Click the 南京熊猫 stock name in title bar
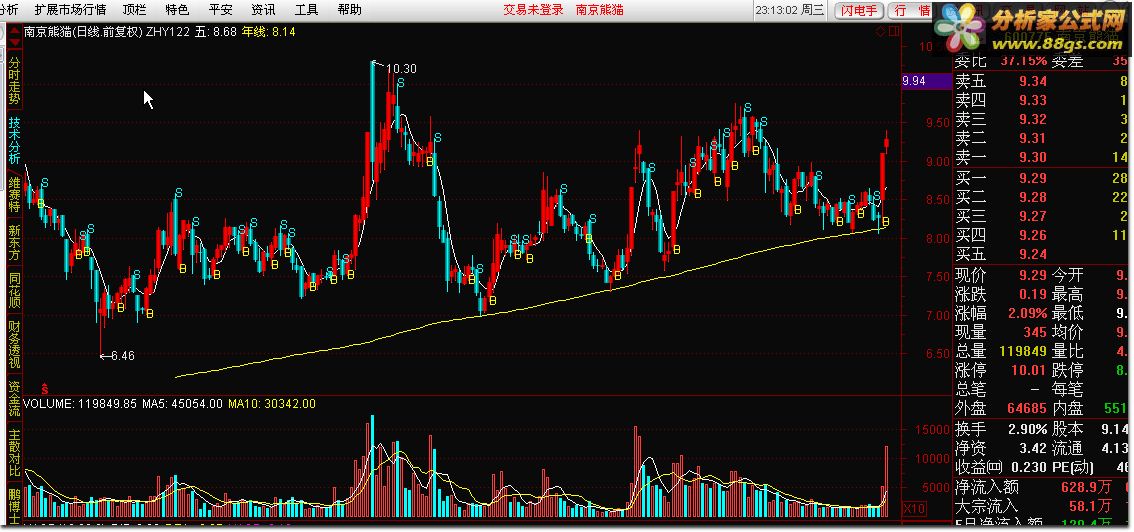 click(600, 10)
